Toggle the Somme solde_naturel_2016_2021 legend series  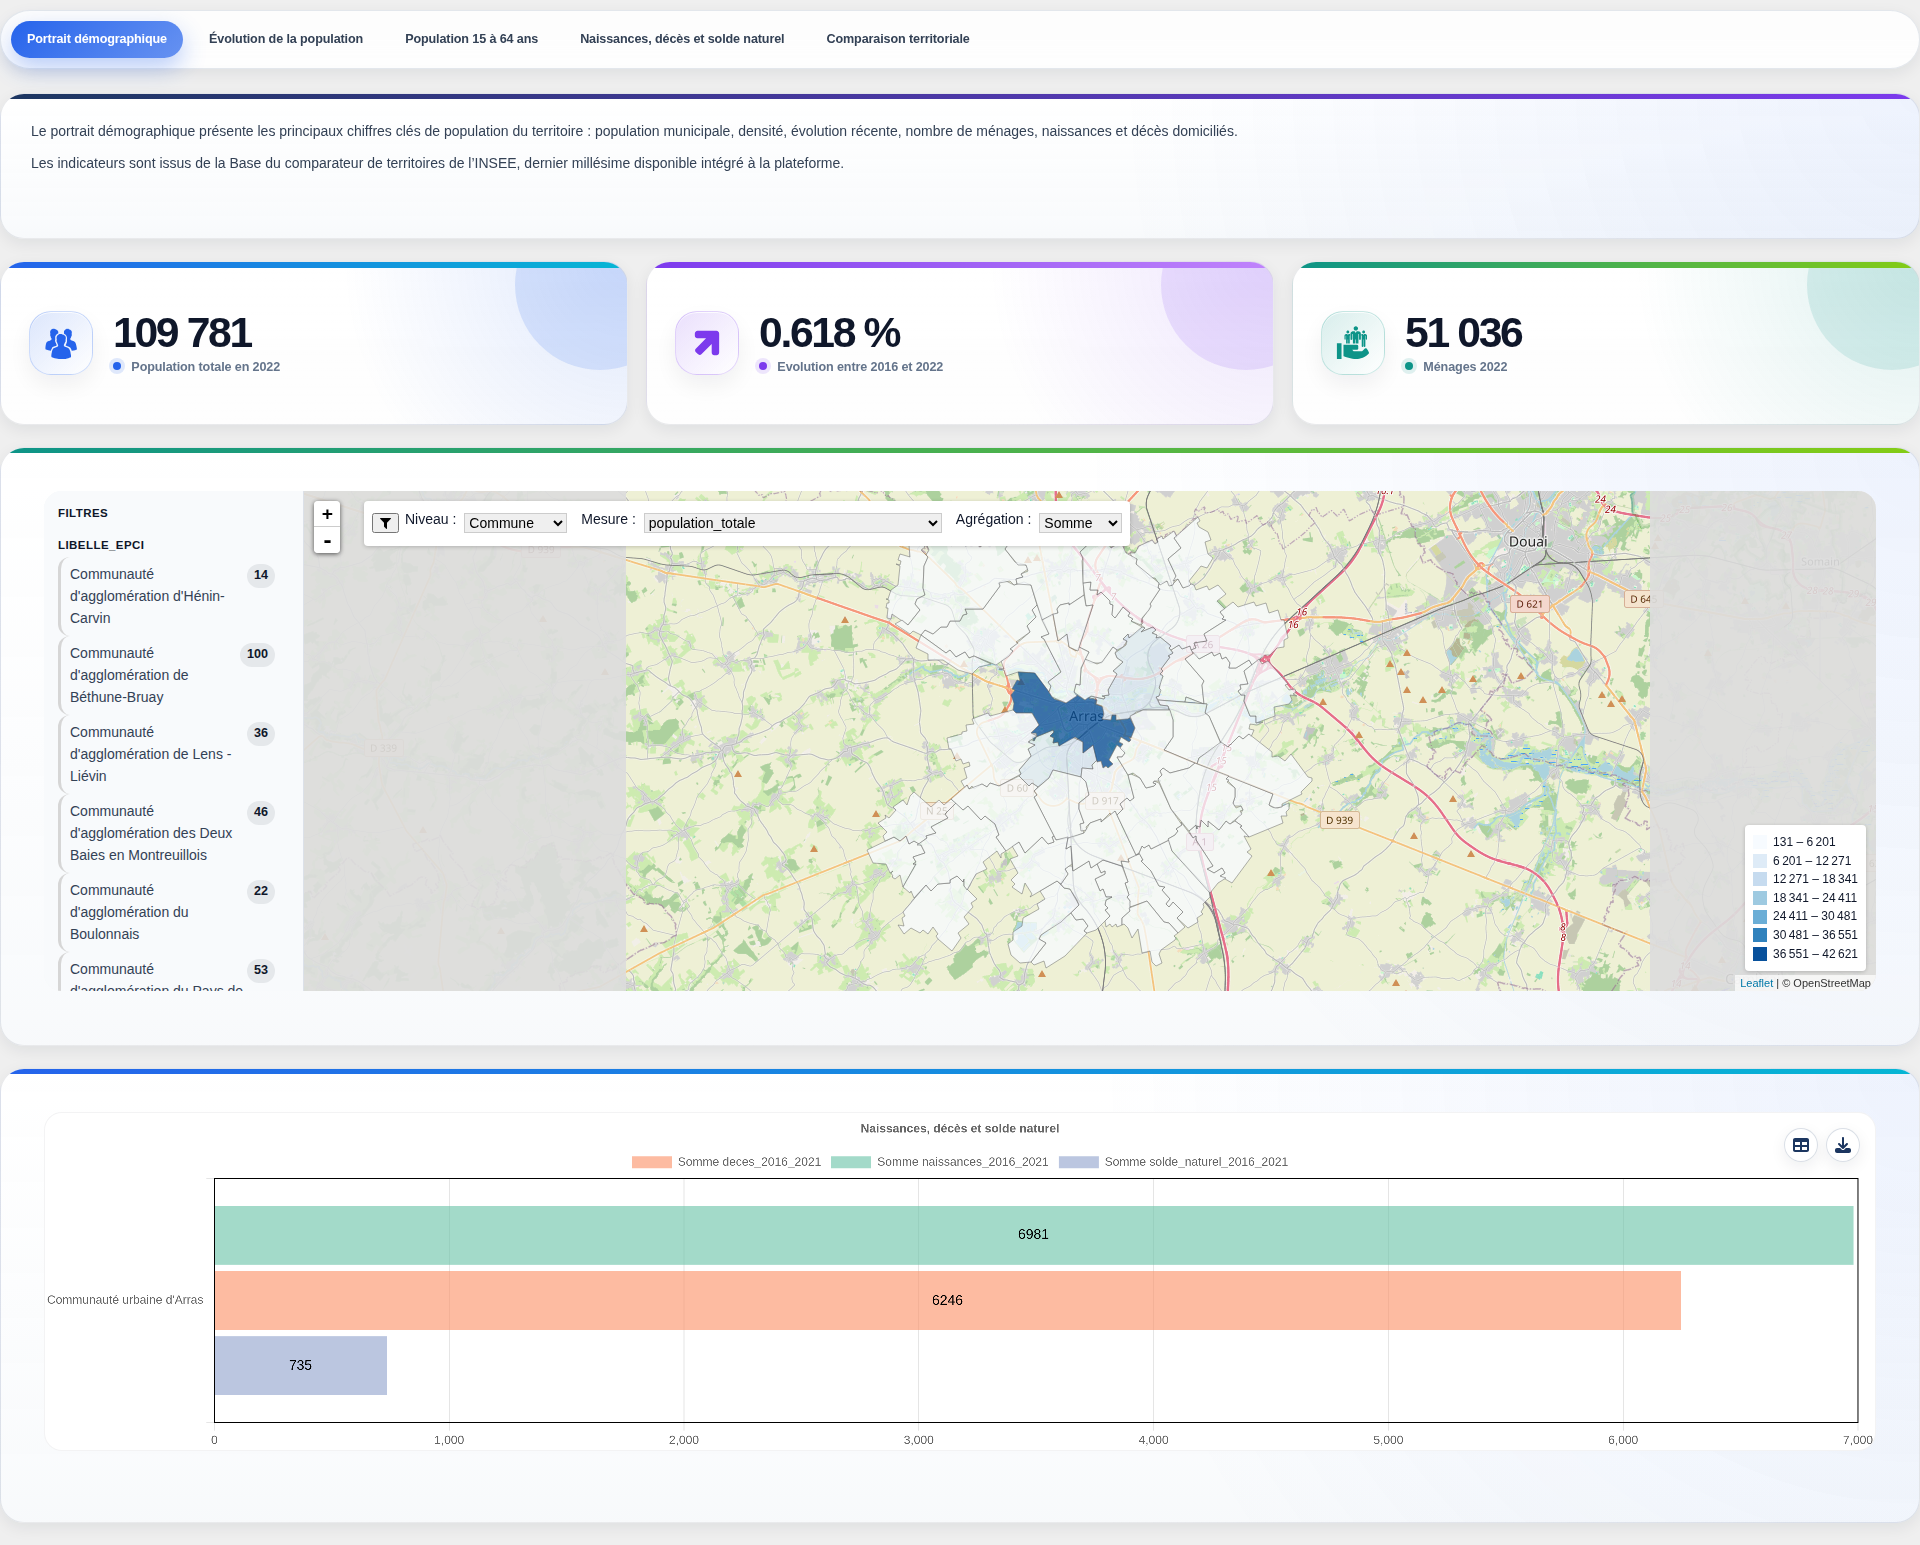pyautogui.click(x=1174, y=1162)
